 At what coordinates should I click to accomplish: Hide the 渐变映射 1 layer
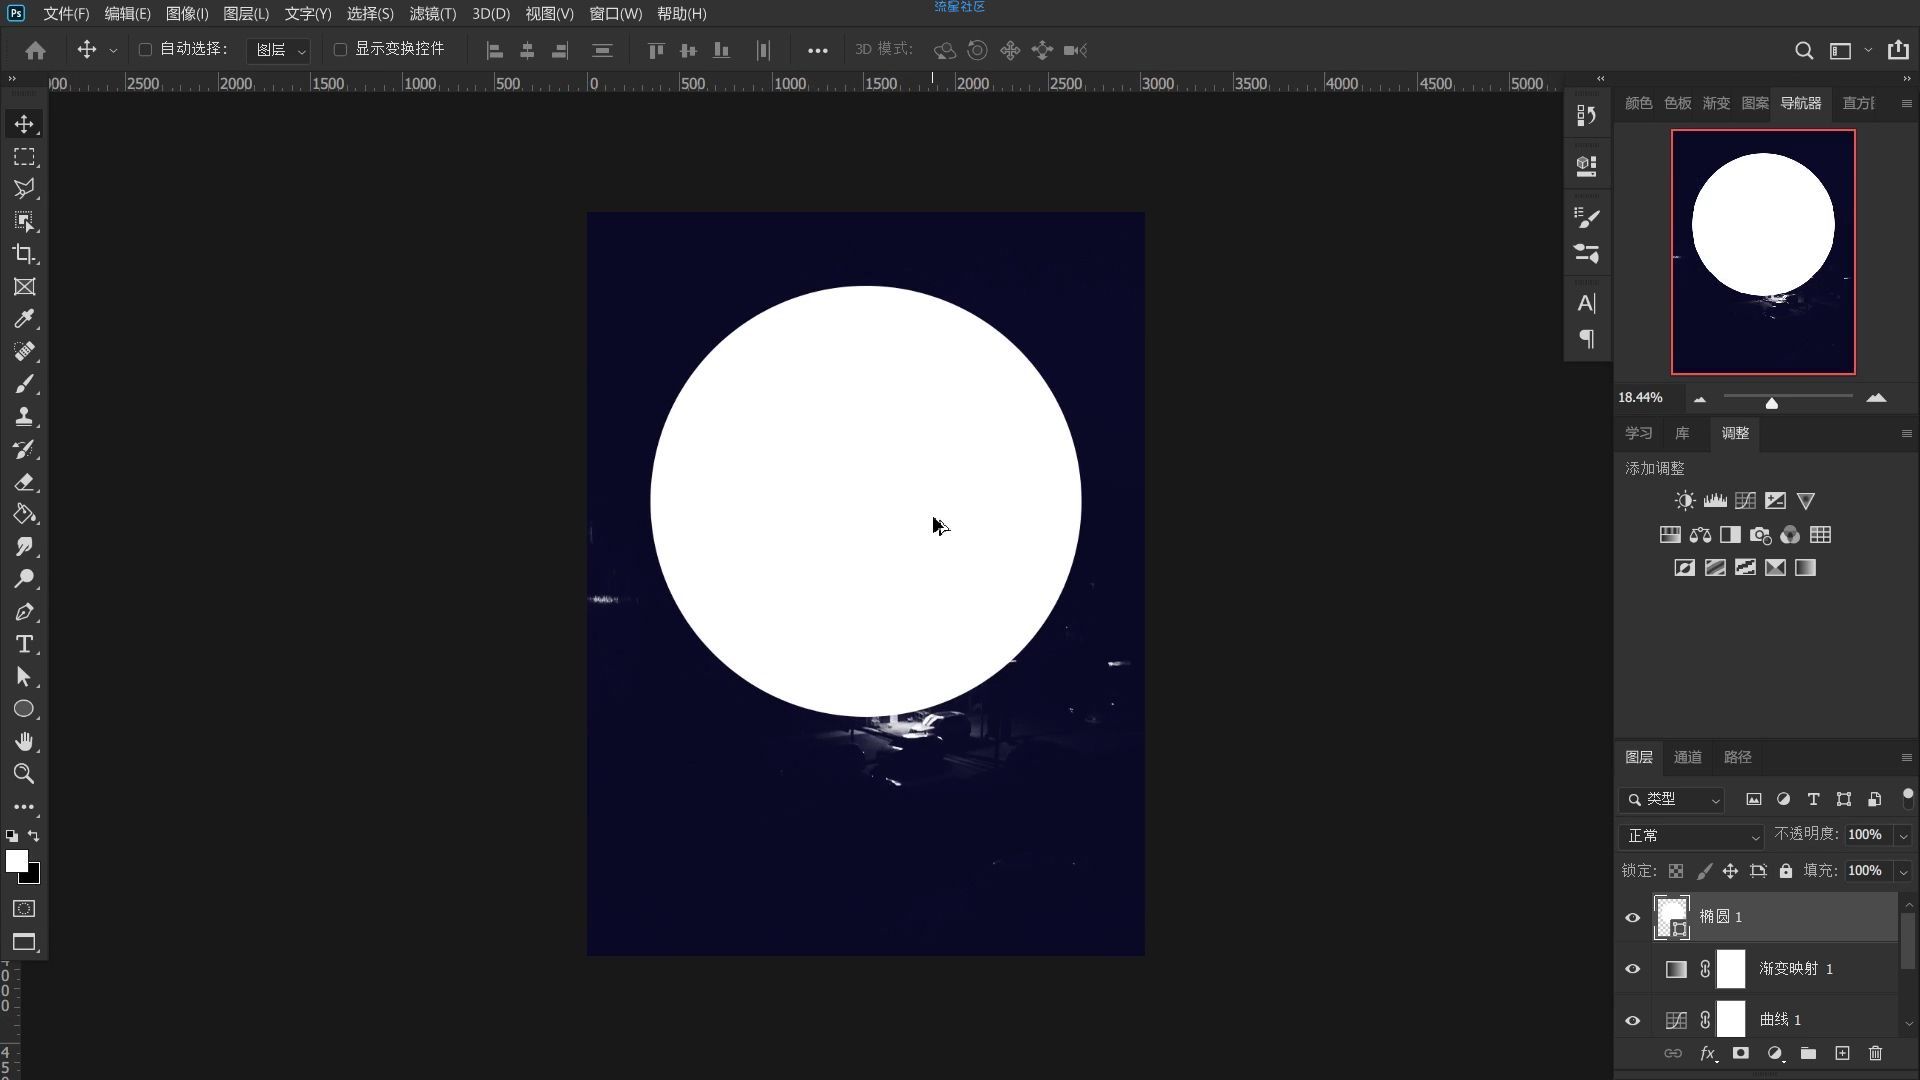[x=1633, y=969]
